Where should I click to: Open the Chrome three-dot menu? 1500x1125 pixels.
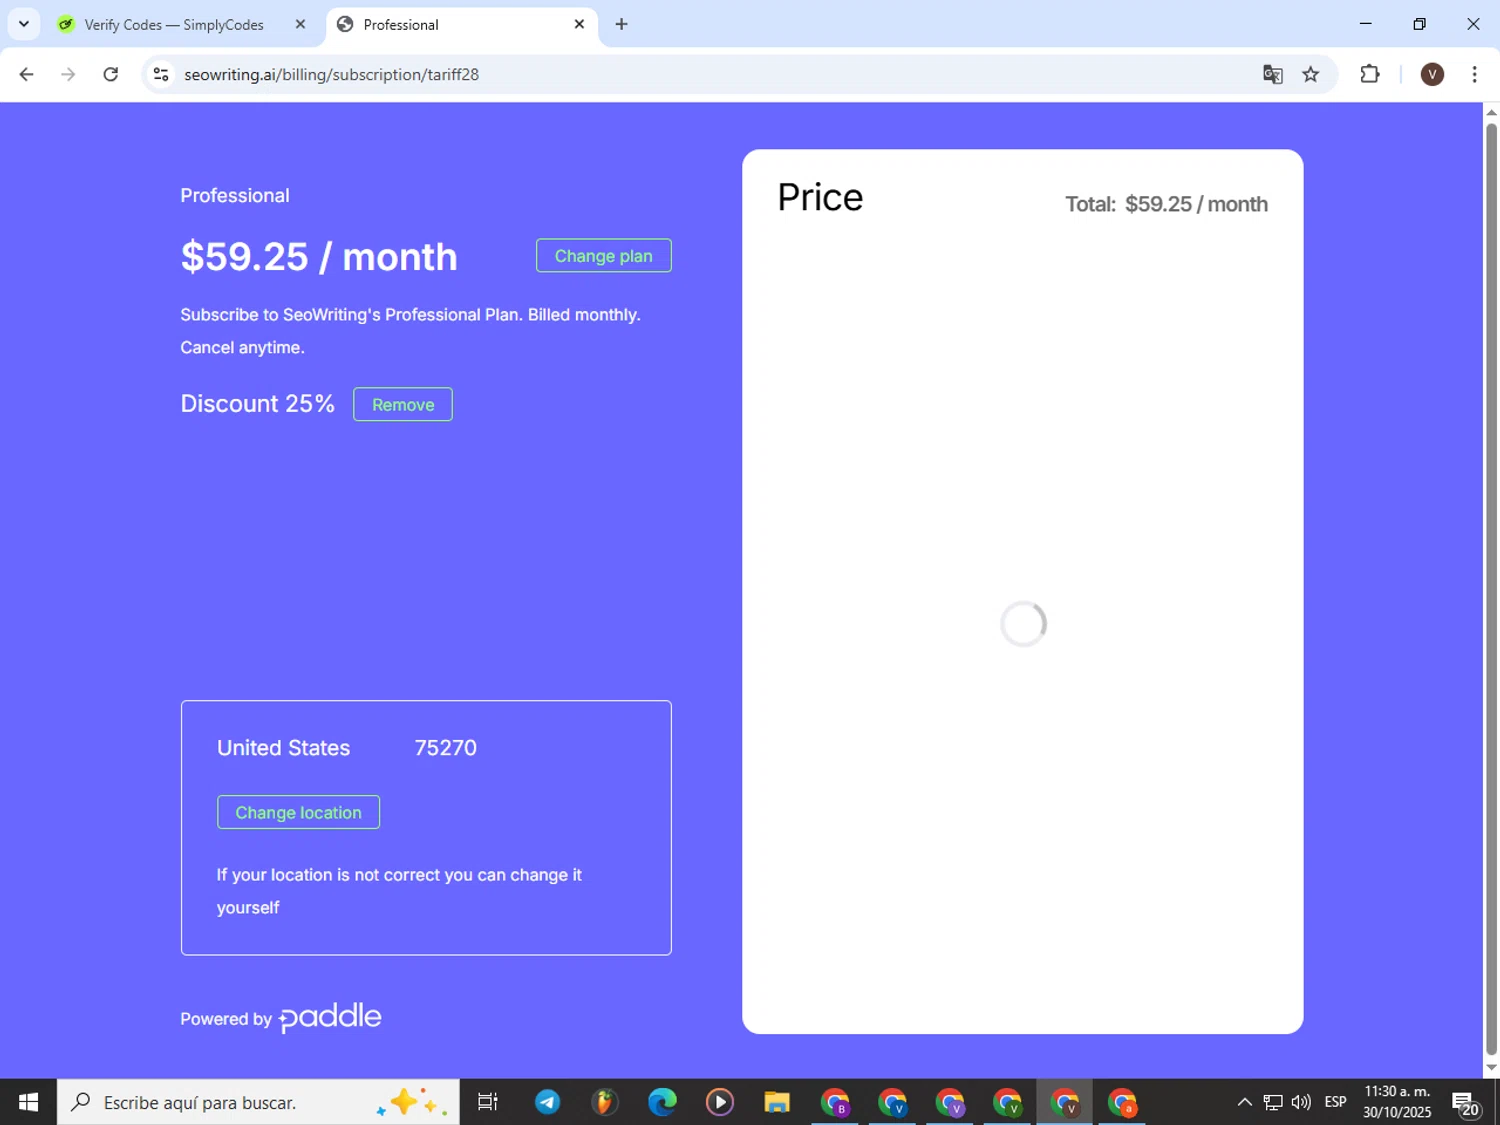point(1474,74)
